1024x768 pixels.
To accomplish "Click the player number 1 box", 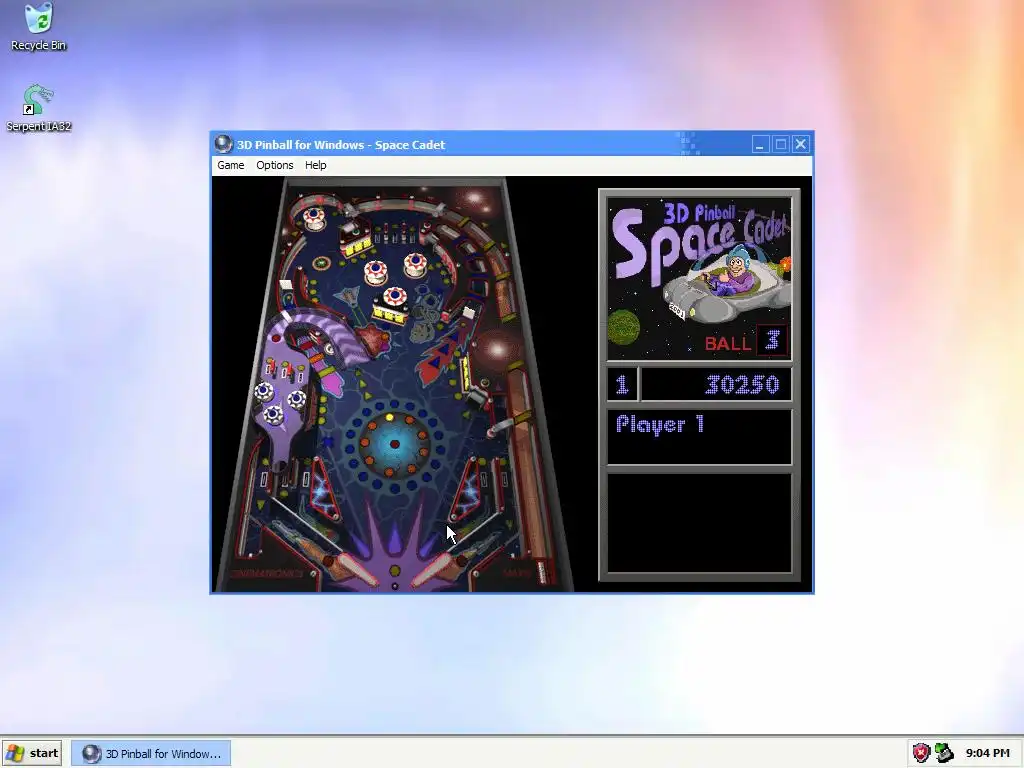I will click(x=622, y=385).
